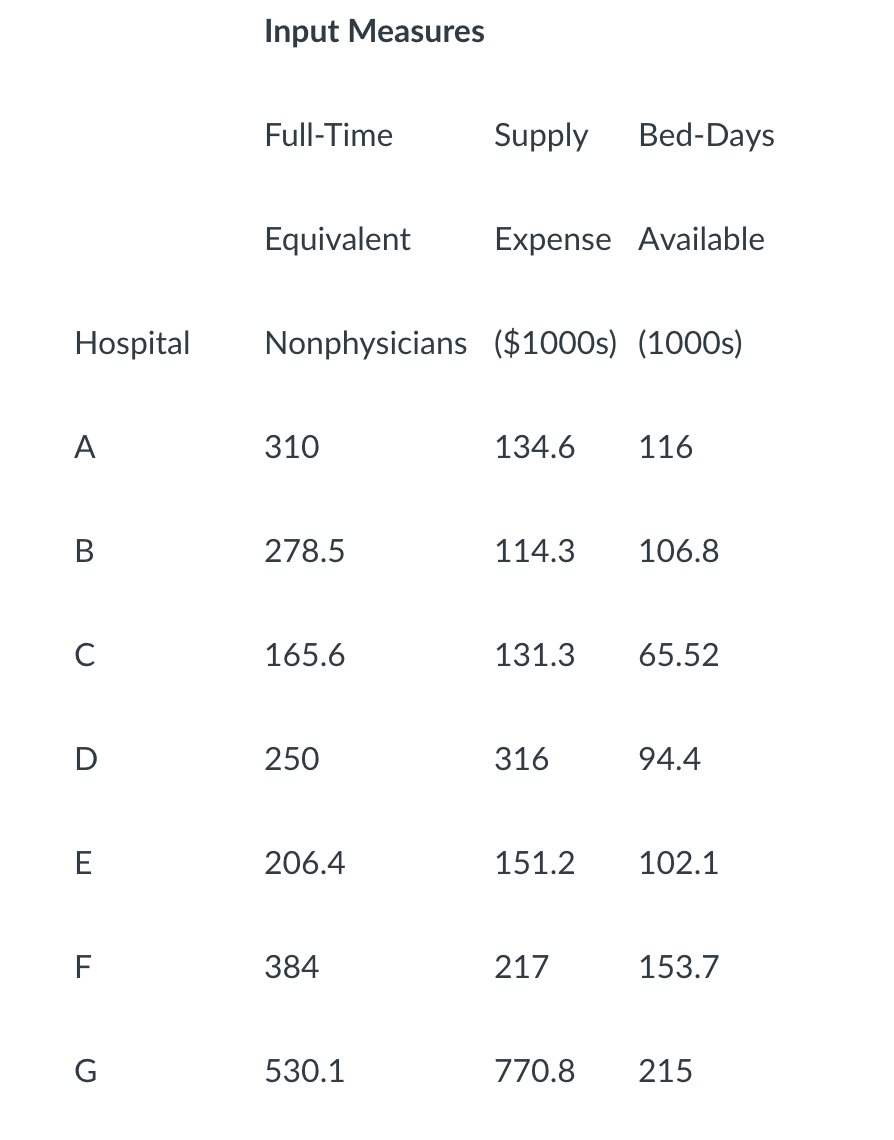
Task: Select bed-days value 153.7
Action: [x=678, y=967]
